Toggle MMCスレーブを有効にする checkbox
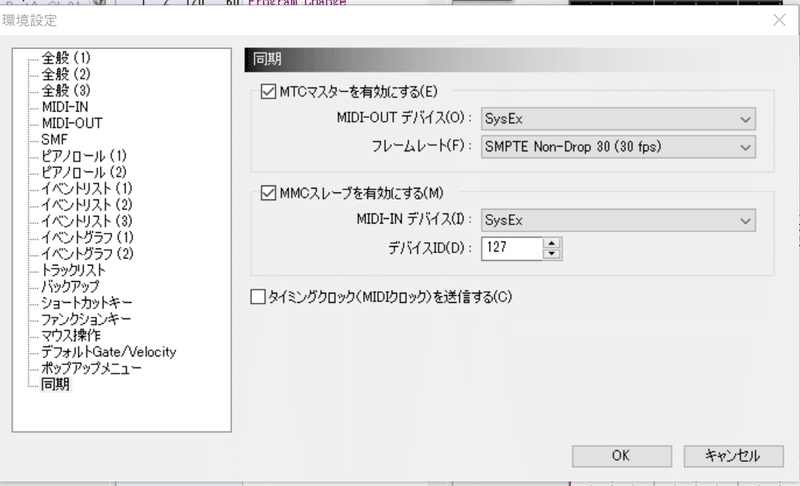The height and width of the screenshot is (486, 800). [268, 193]
